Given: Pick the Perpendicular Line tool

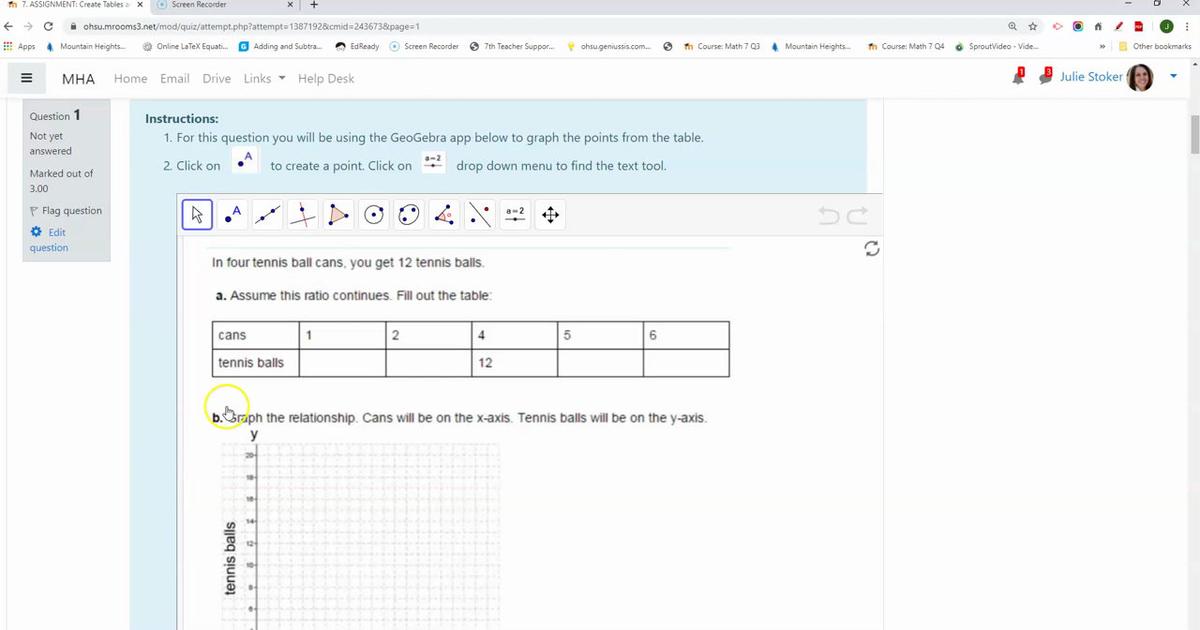Looking at the screenshot, I should (x=303, y=214).
